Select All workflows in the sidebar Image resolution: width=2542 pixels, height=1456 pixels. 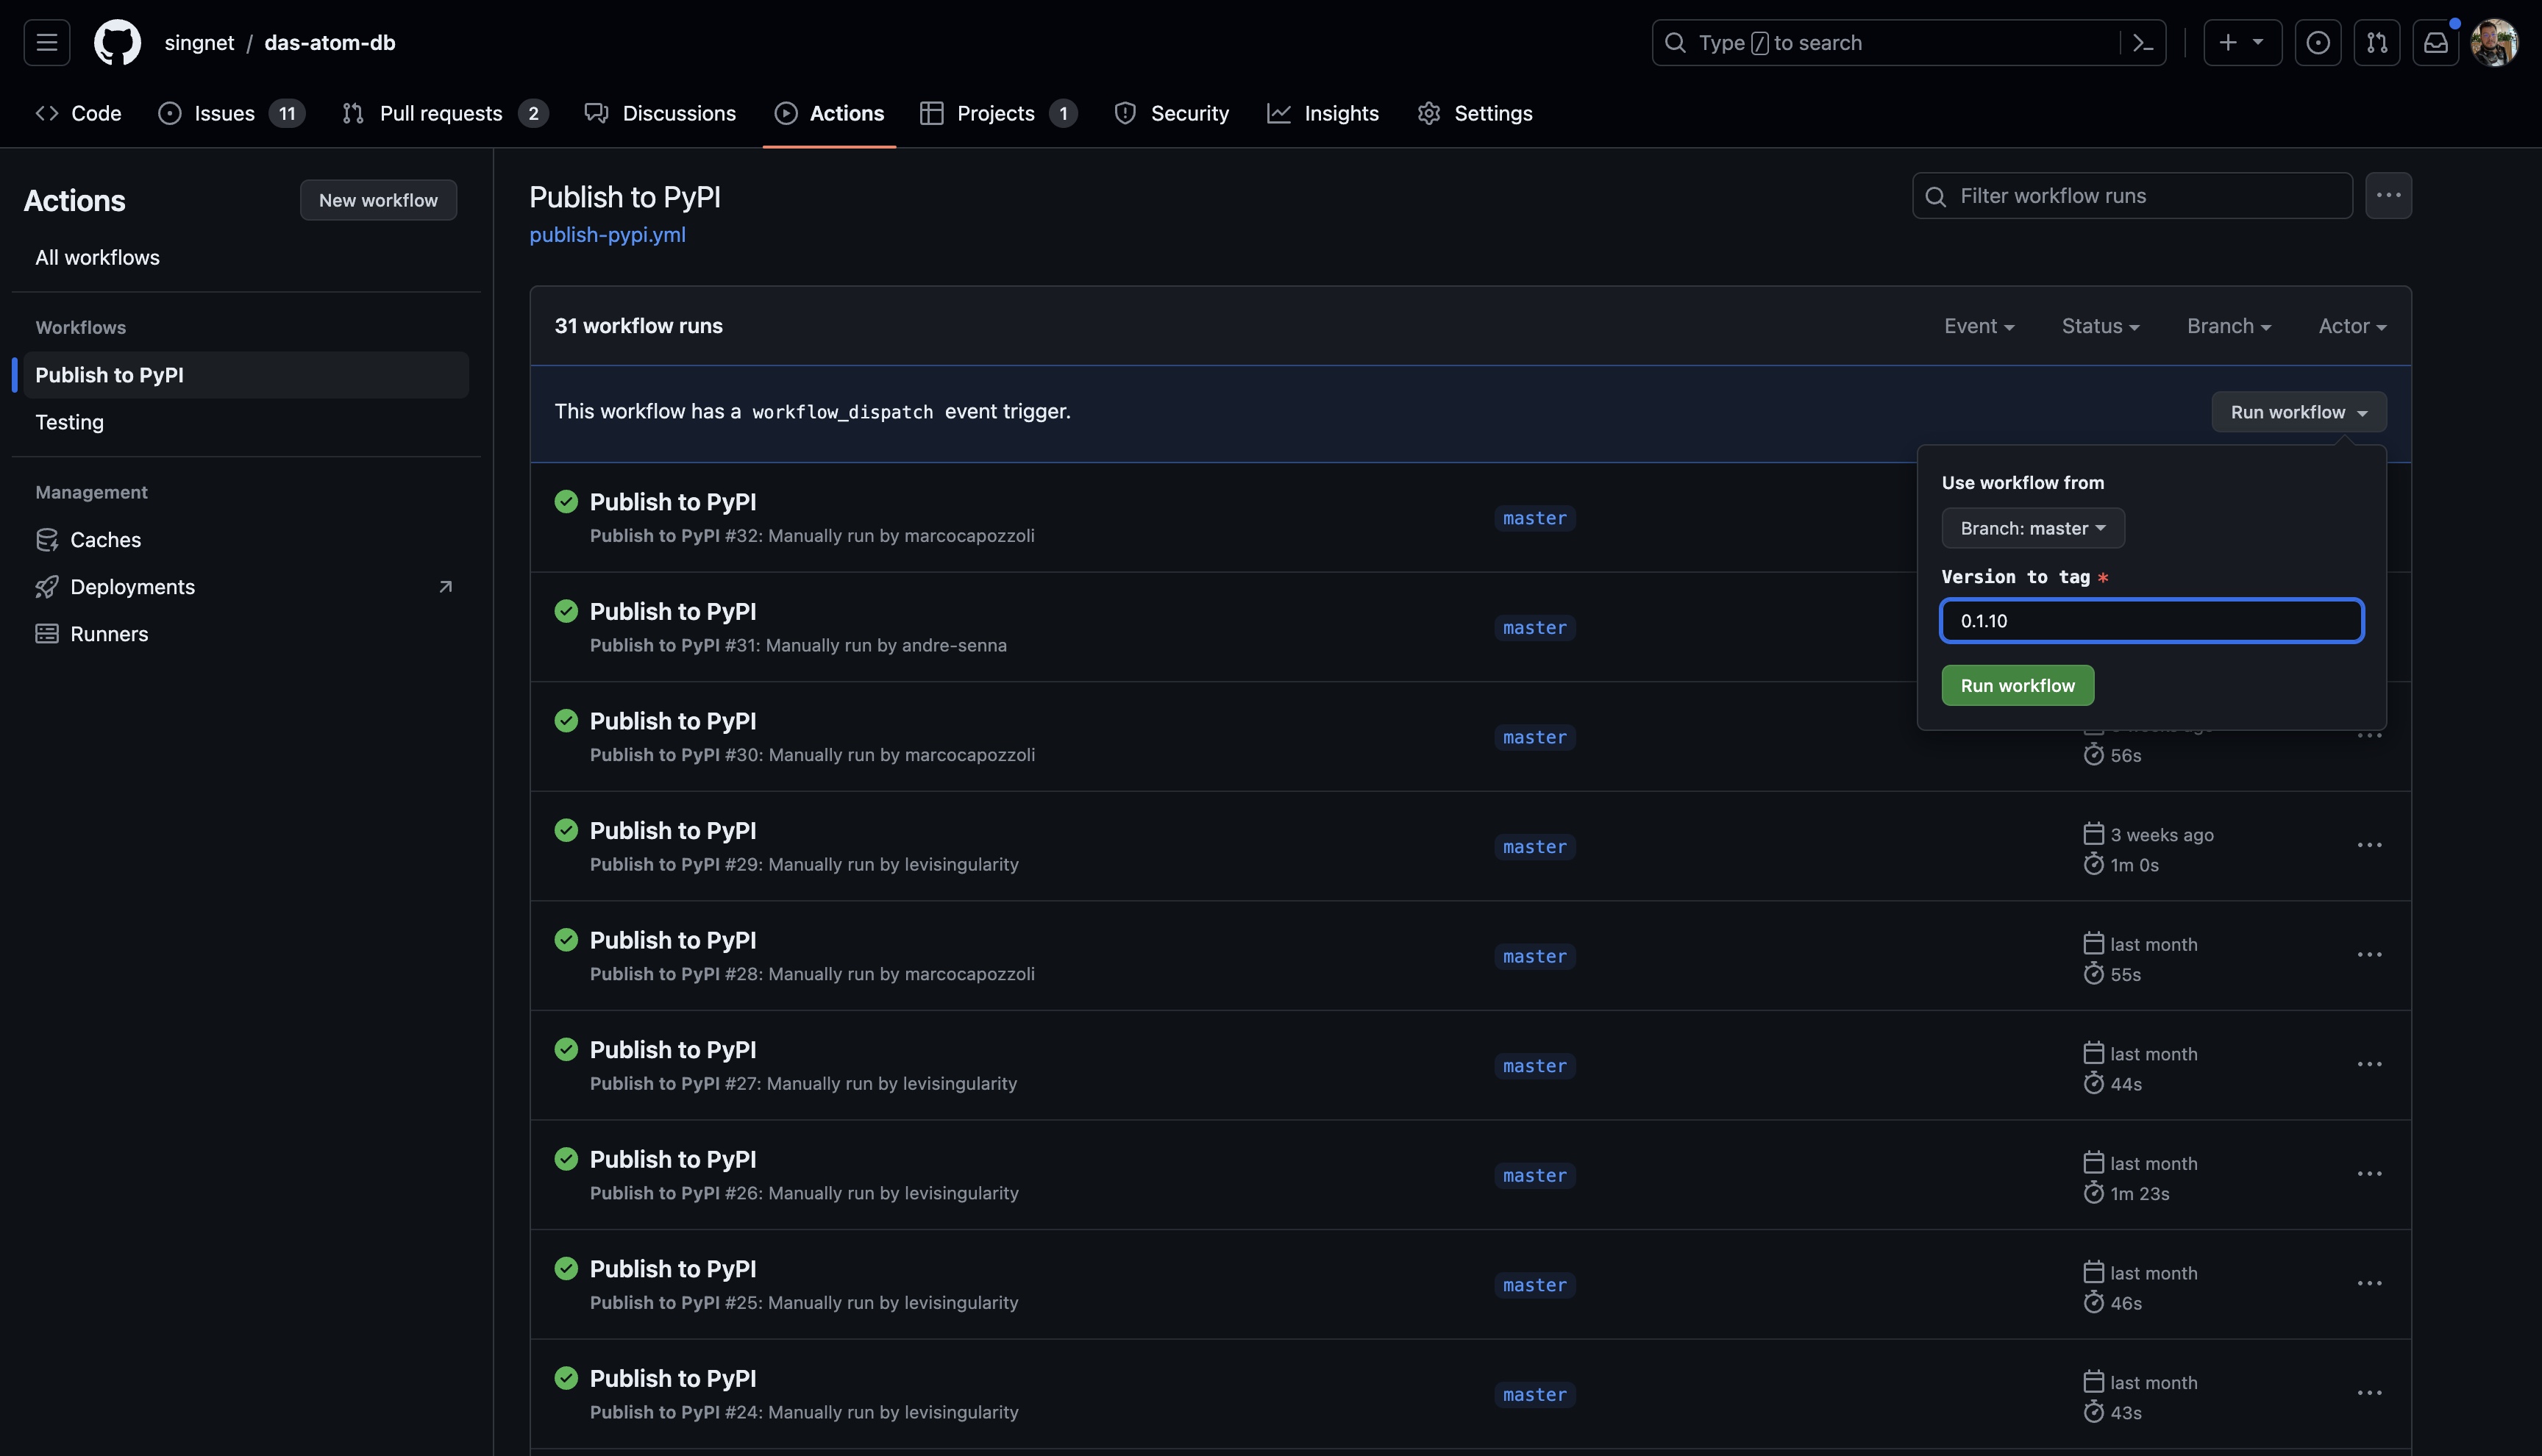coord(245,258)
